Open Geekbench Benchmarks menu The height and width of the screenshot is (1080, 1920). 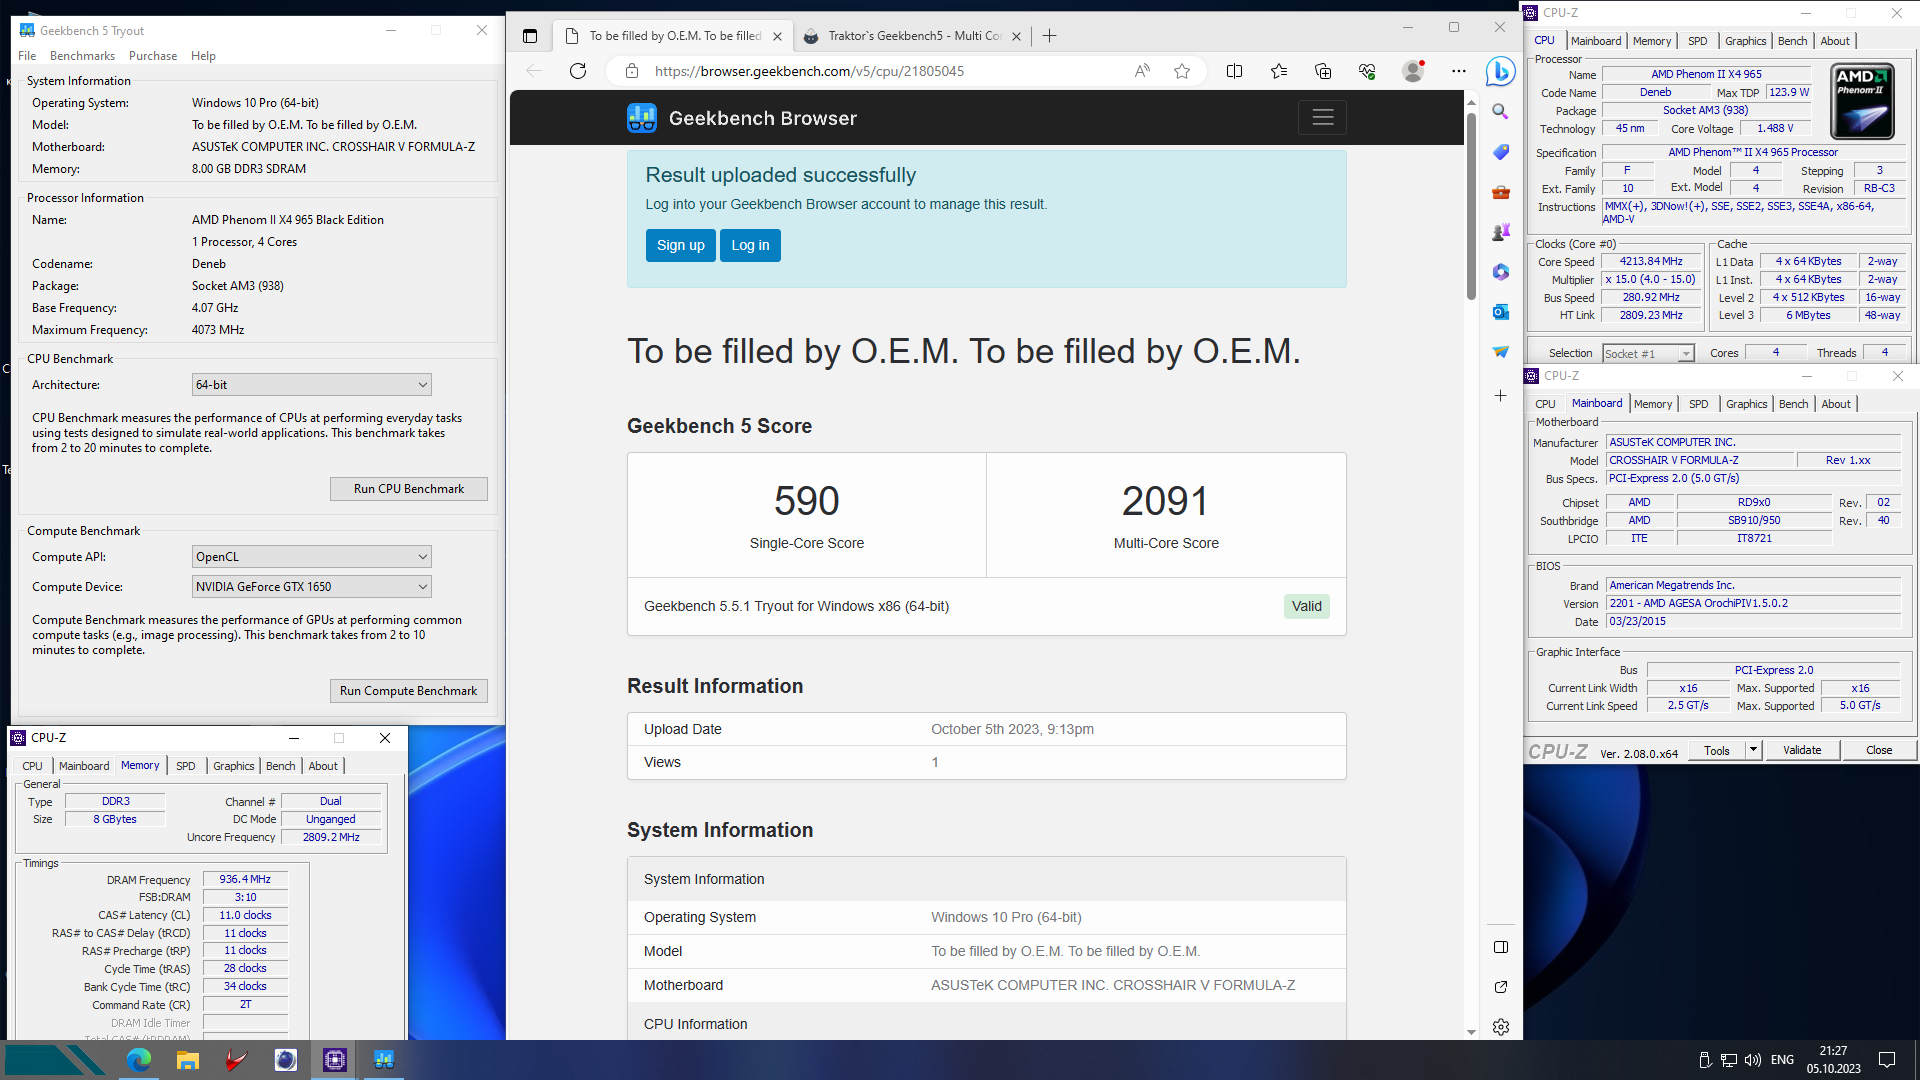pos(82,56)
